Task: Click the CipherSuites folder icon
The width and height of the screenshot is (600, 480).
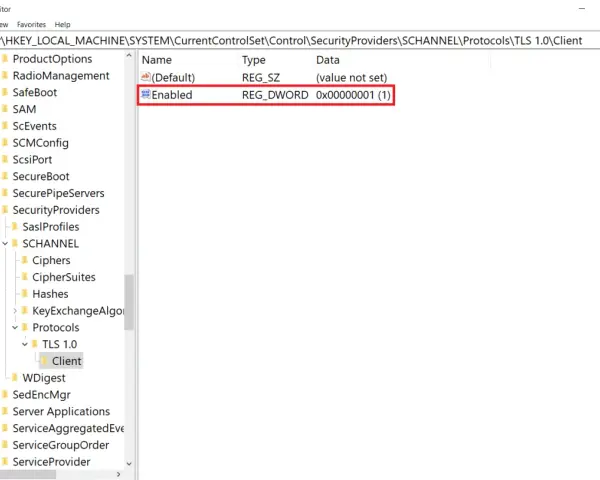Action: pos(25,277)
